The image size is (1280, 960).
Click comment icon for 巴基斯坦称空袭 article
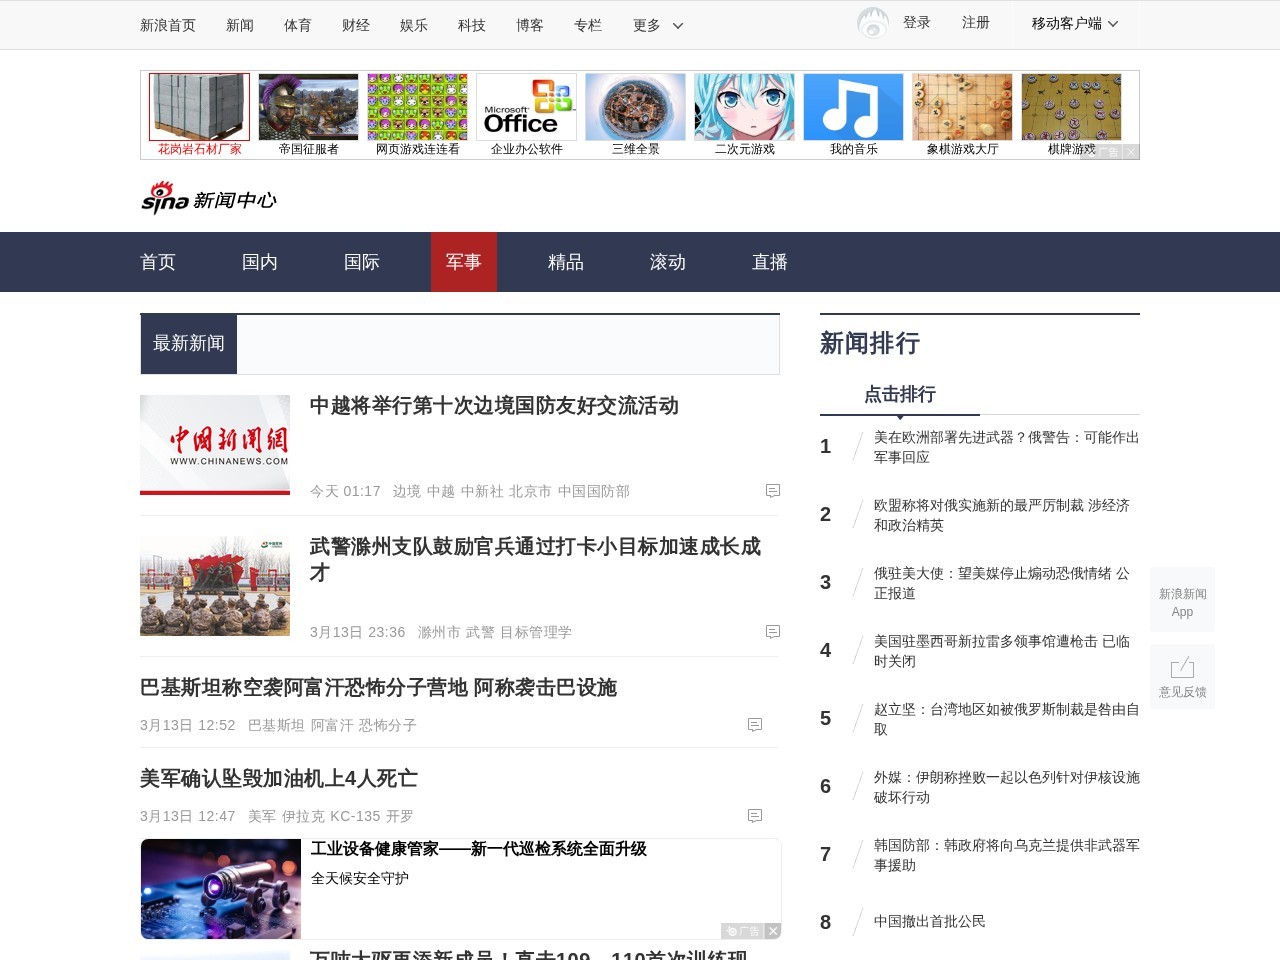[755, 725]
